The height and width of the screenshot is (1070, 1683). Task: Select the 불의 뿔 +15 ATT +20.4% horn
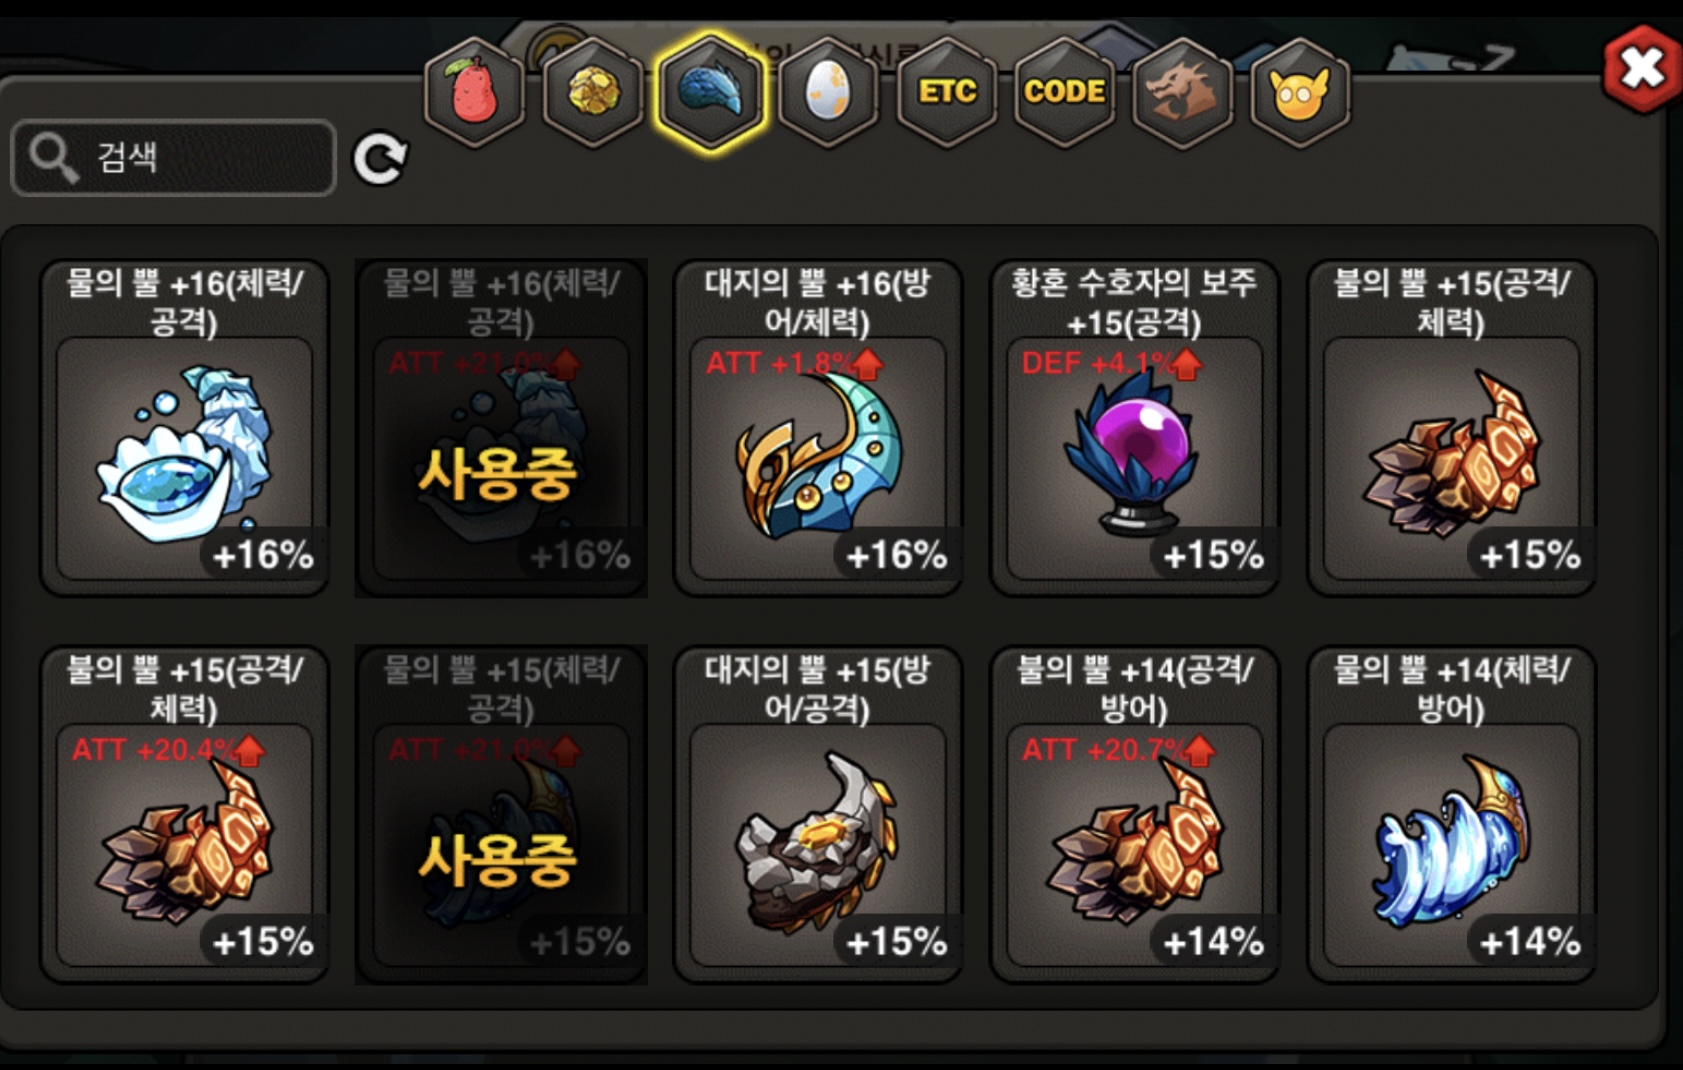(185, 814)
